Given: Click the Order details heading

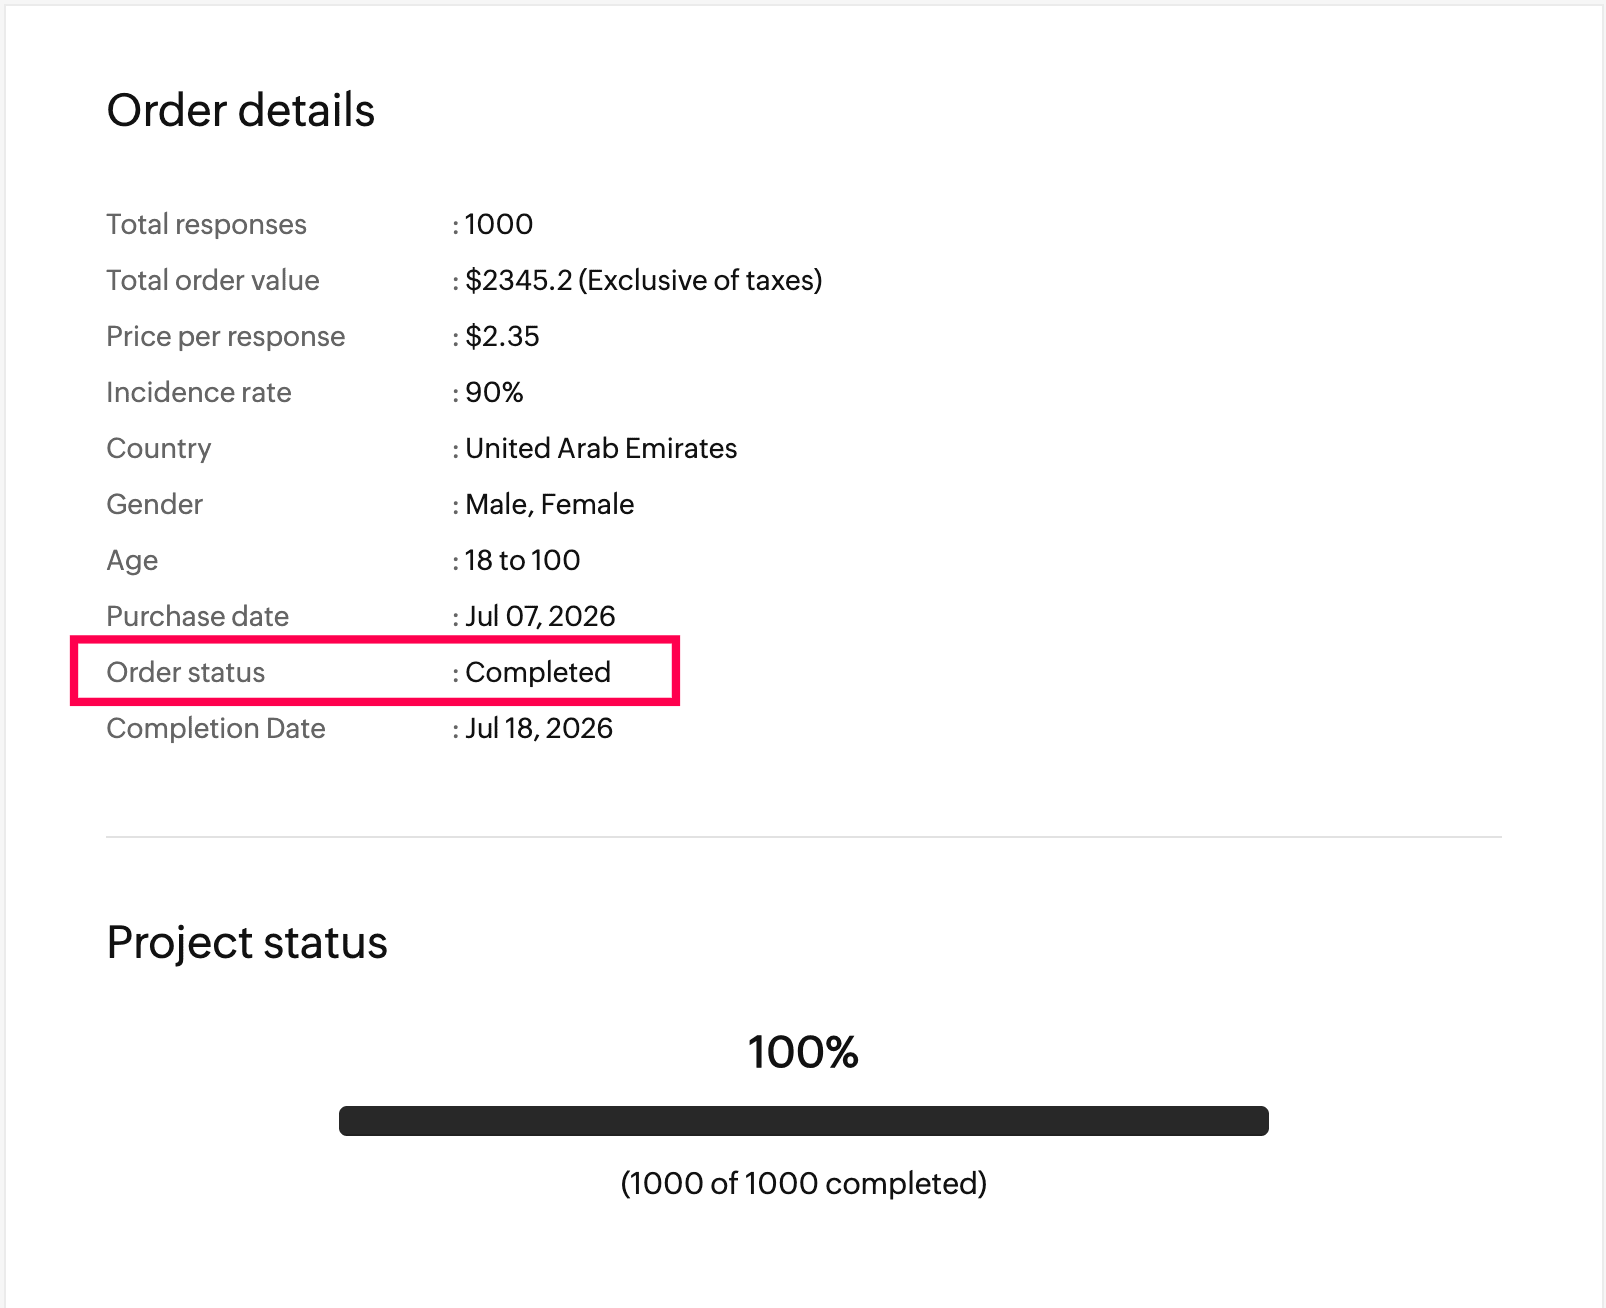Looking at the screenshot, I should pyautogui.click(x=240, y=110).
